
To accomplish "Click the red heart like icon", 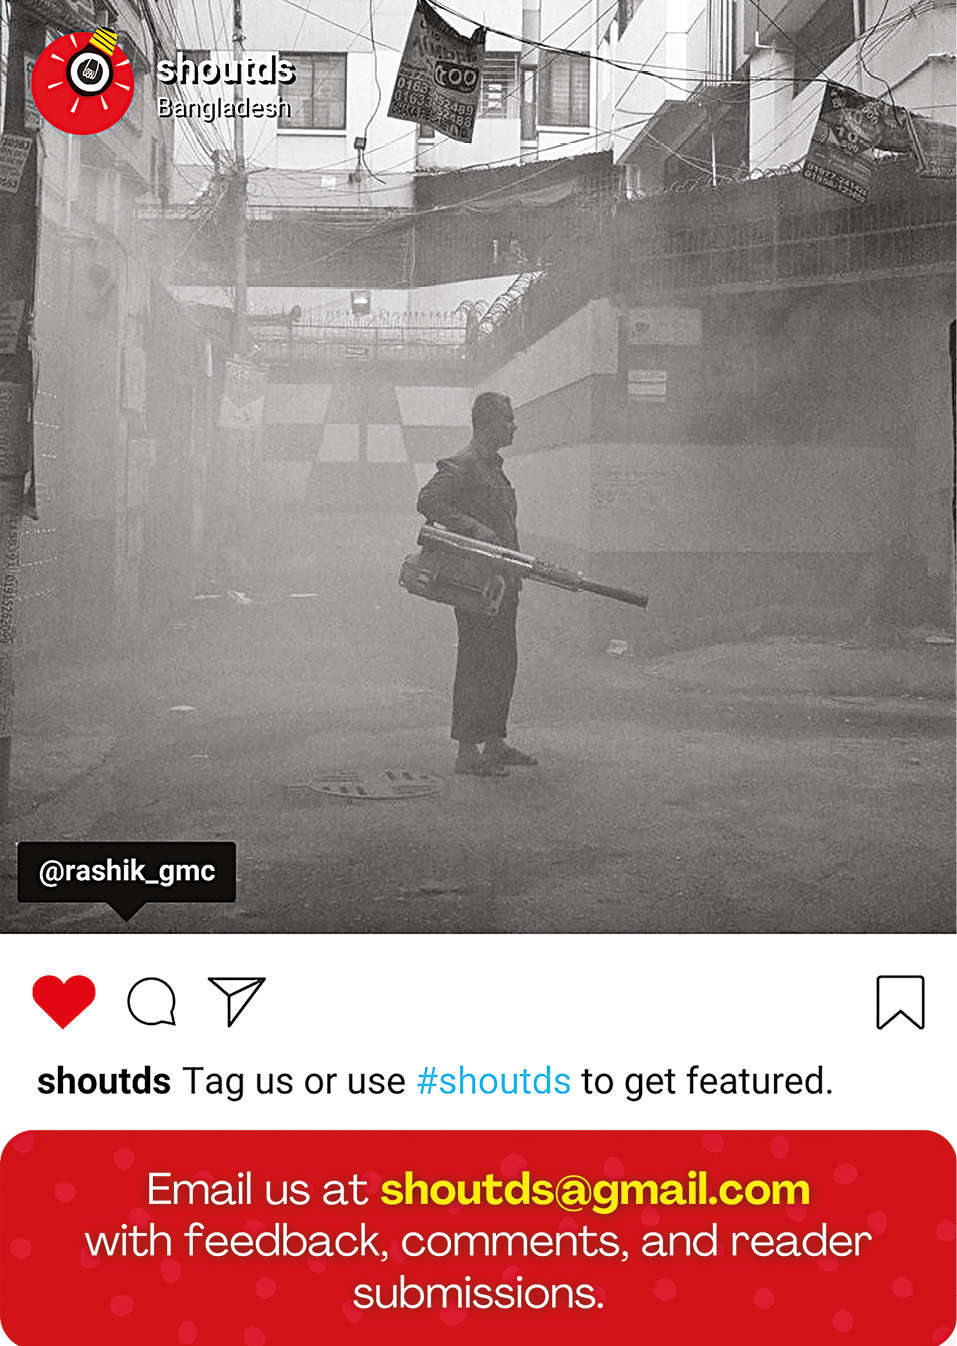I will (x=64, y=1001).
